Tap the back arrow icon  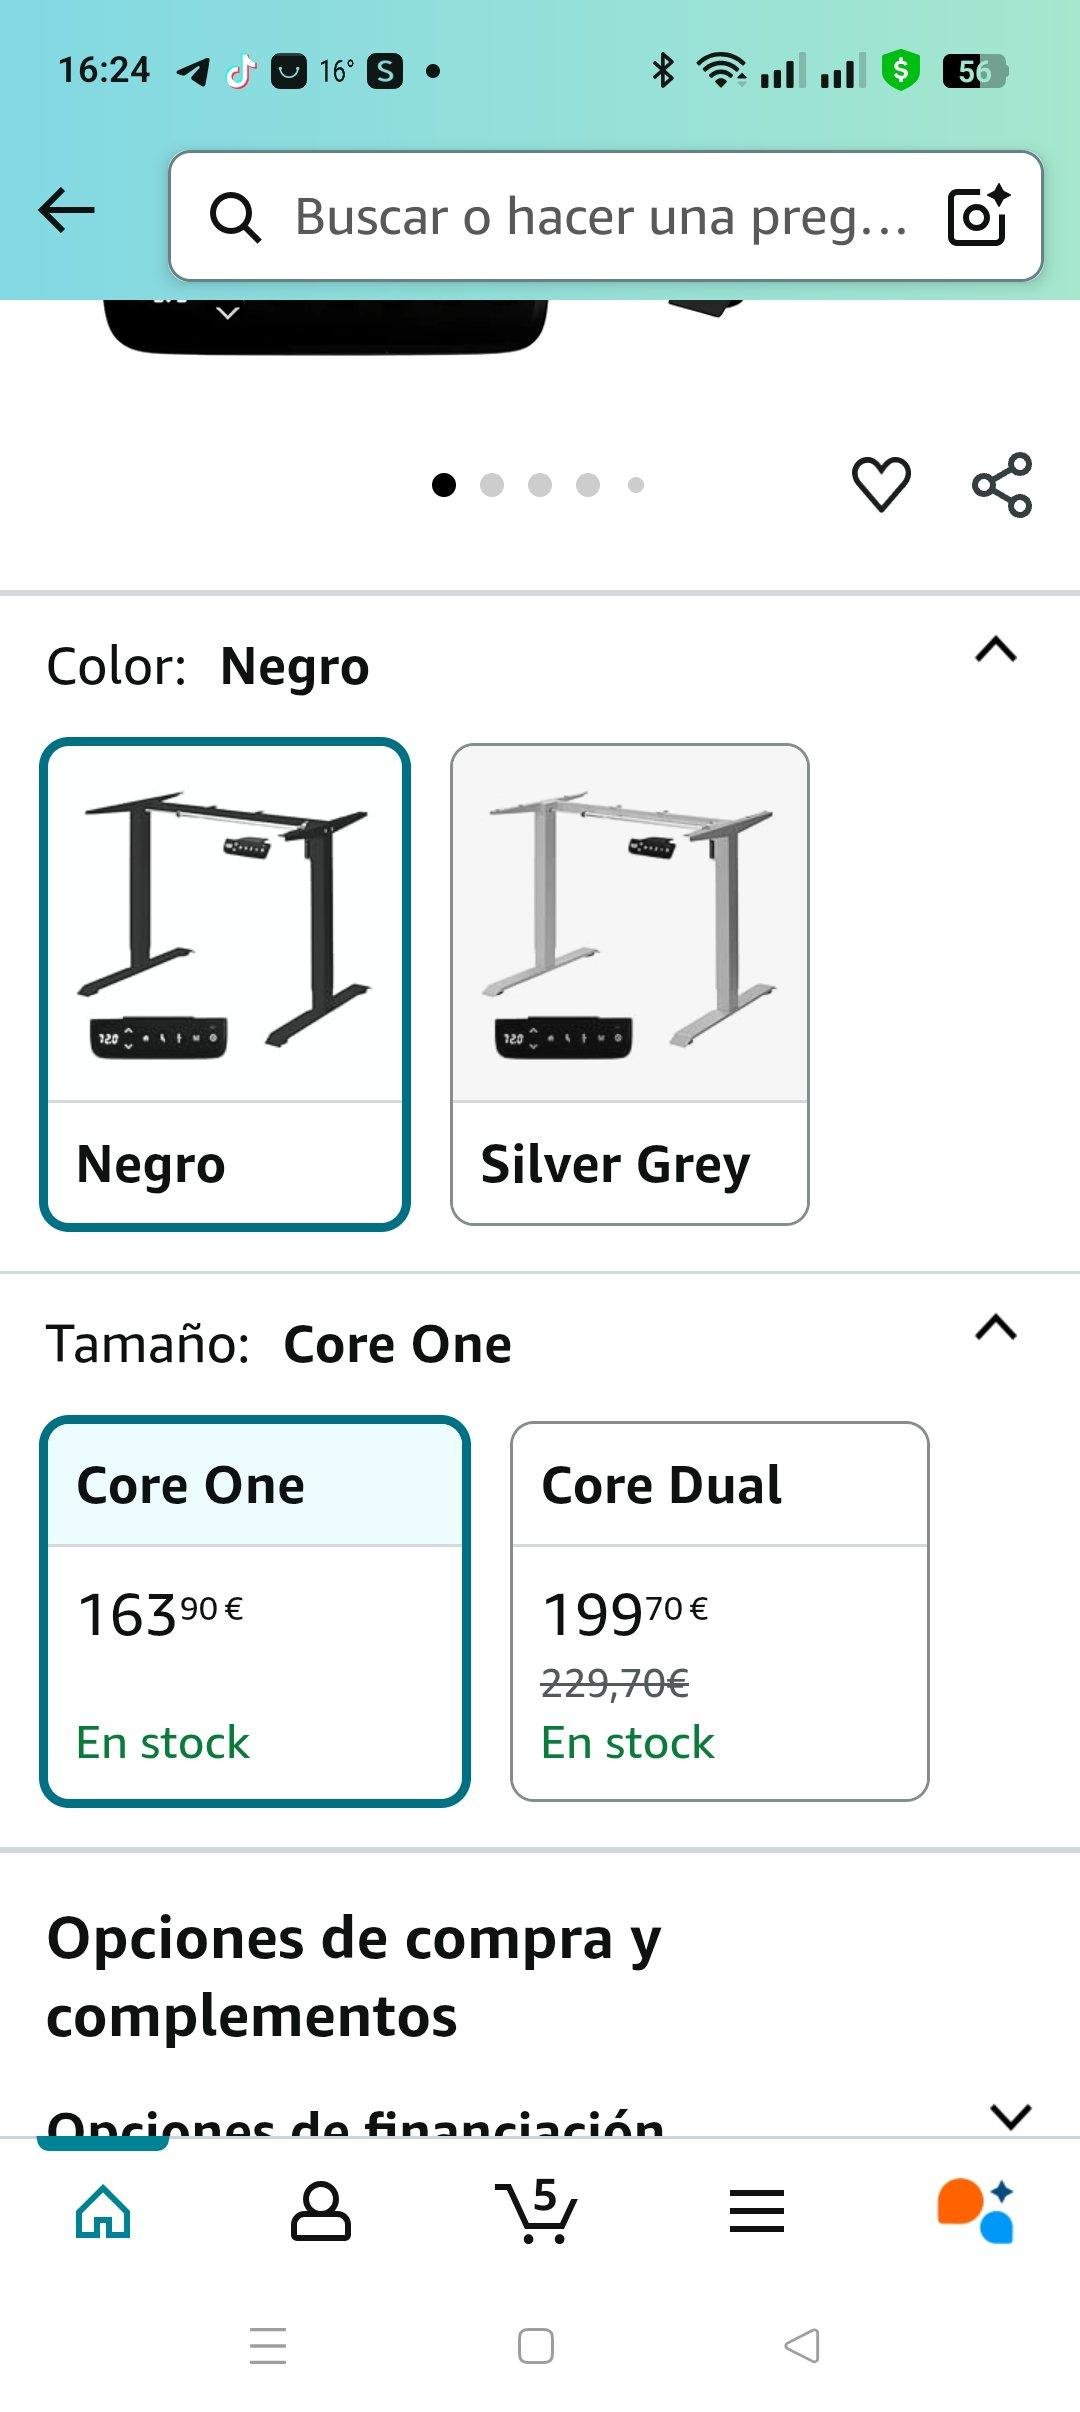[x=66, y=211]
